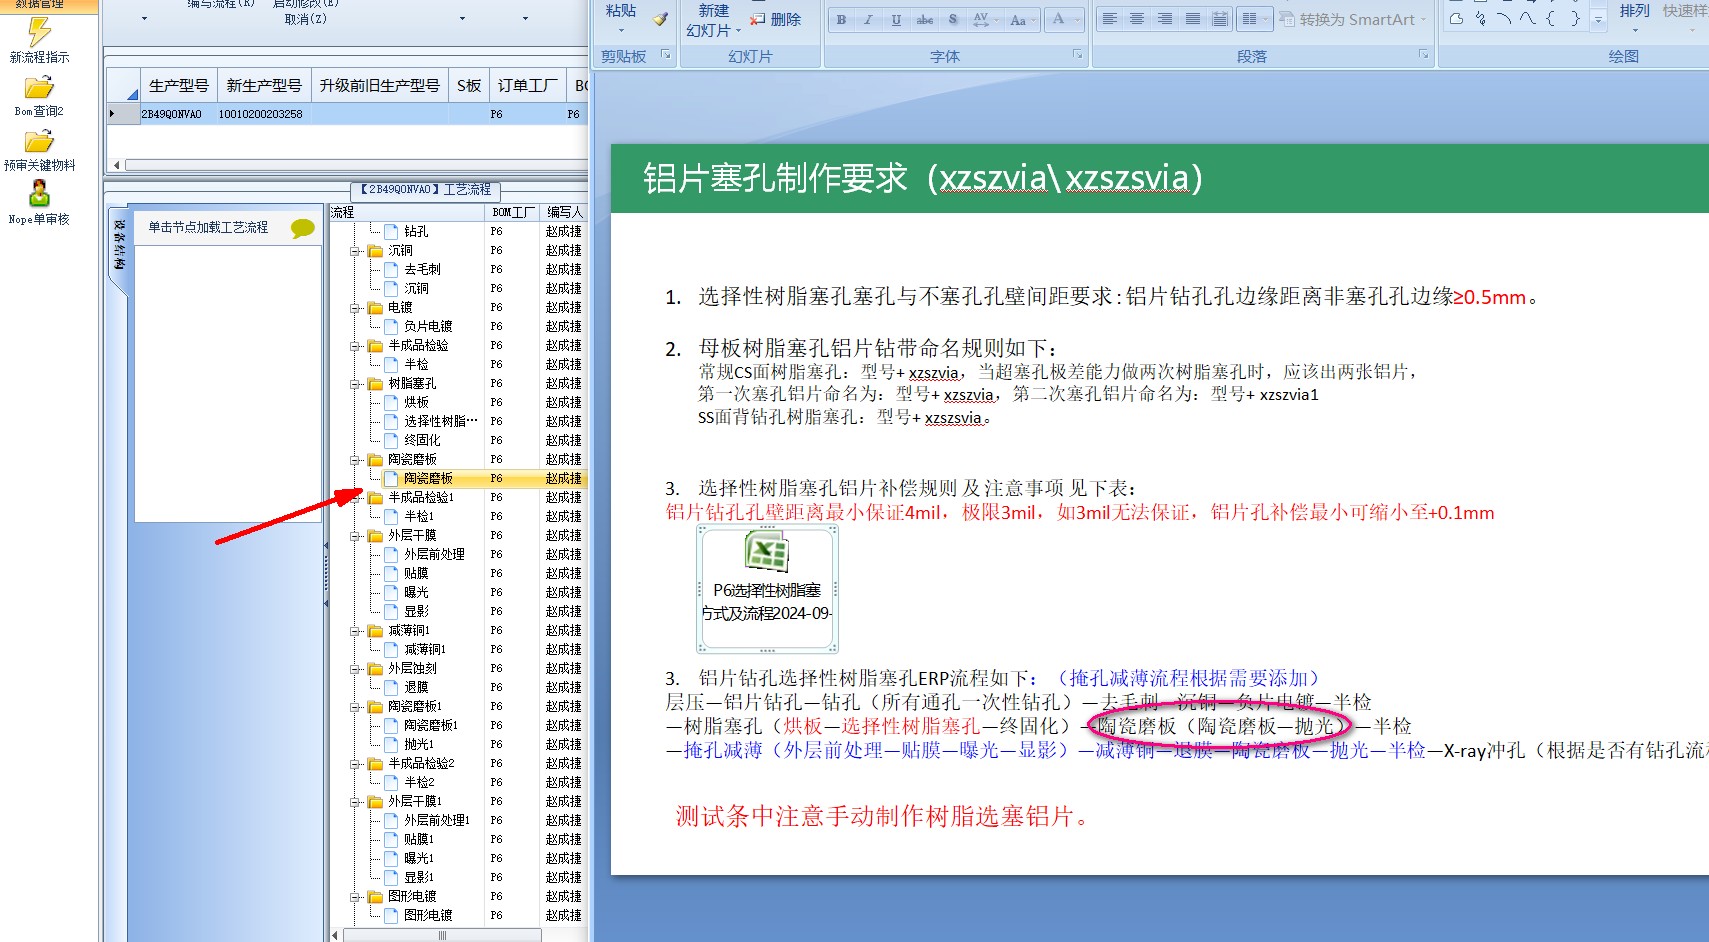This screenshot has width=1709, height=942.
Task: Select highlighted 陶瓷磨板 child step
Action: tap(428, 478)
